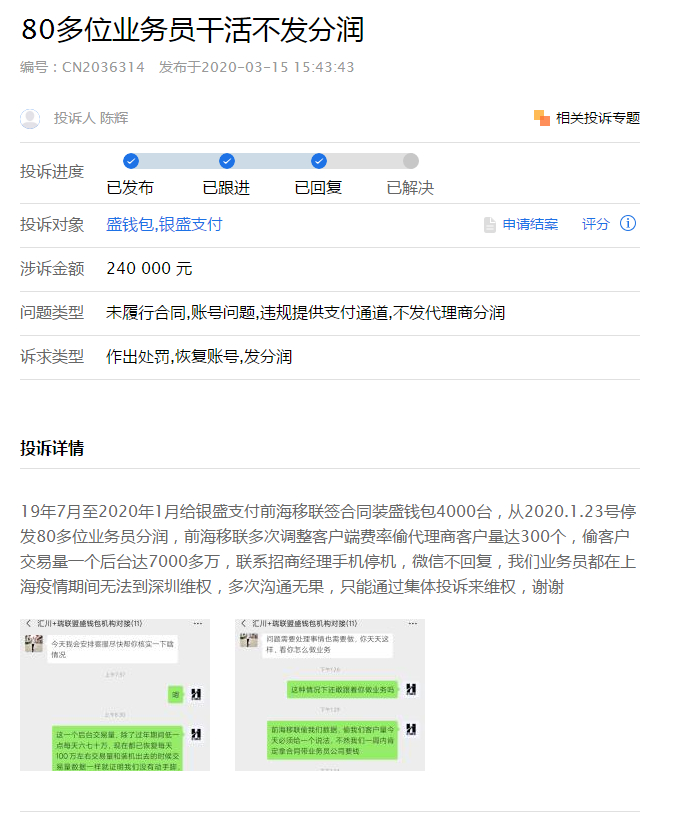Click 投诉详情 section heading
Image resolution: width=699 pixels, height=815 pixels.
tap(52, 448)
